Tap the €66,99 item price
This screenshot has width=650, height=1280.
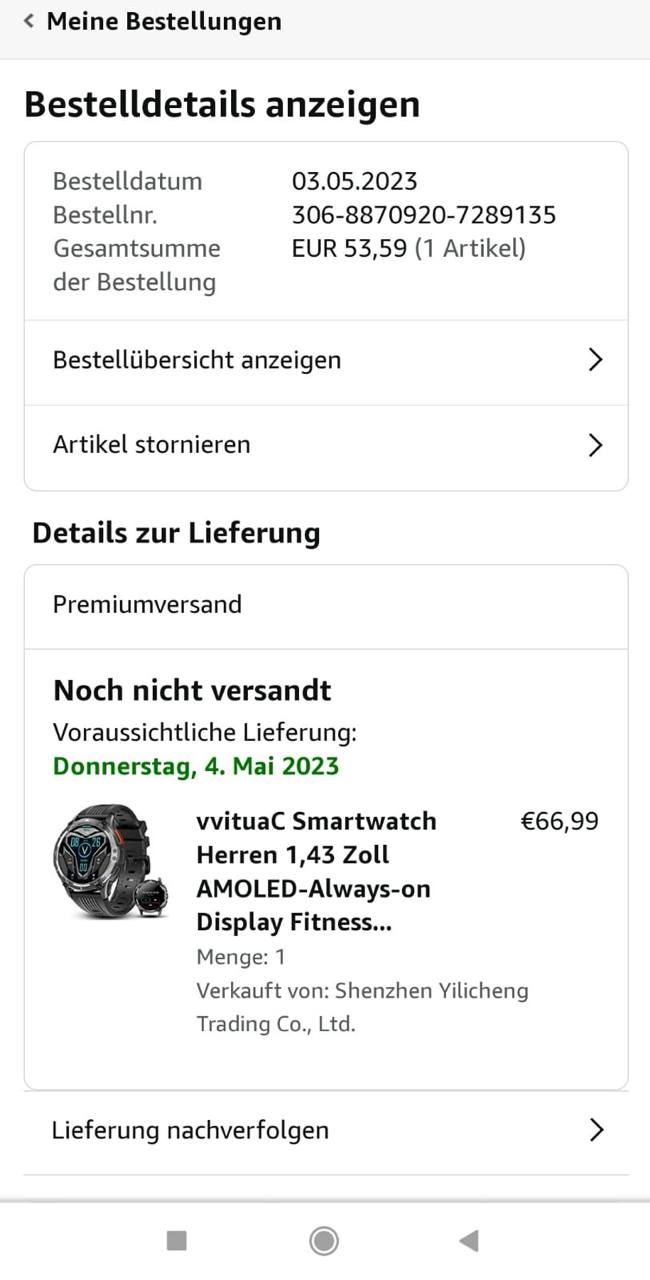[x=559, y=822]
